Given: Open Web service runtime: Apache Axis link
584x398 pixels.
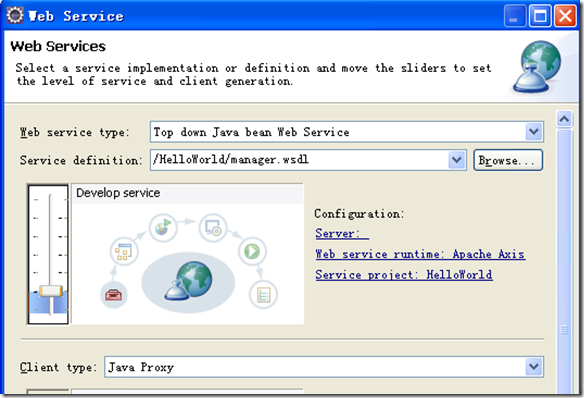Looking at the screenshot, I should coord(420,254).
